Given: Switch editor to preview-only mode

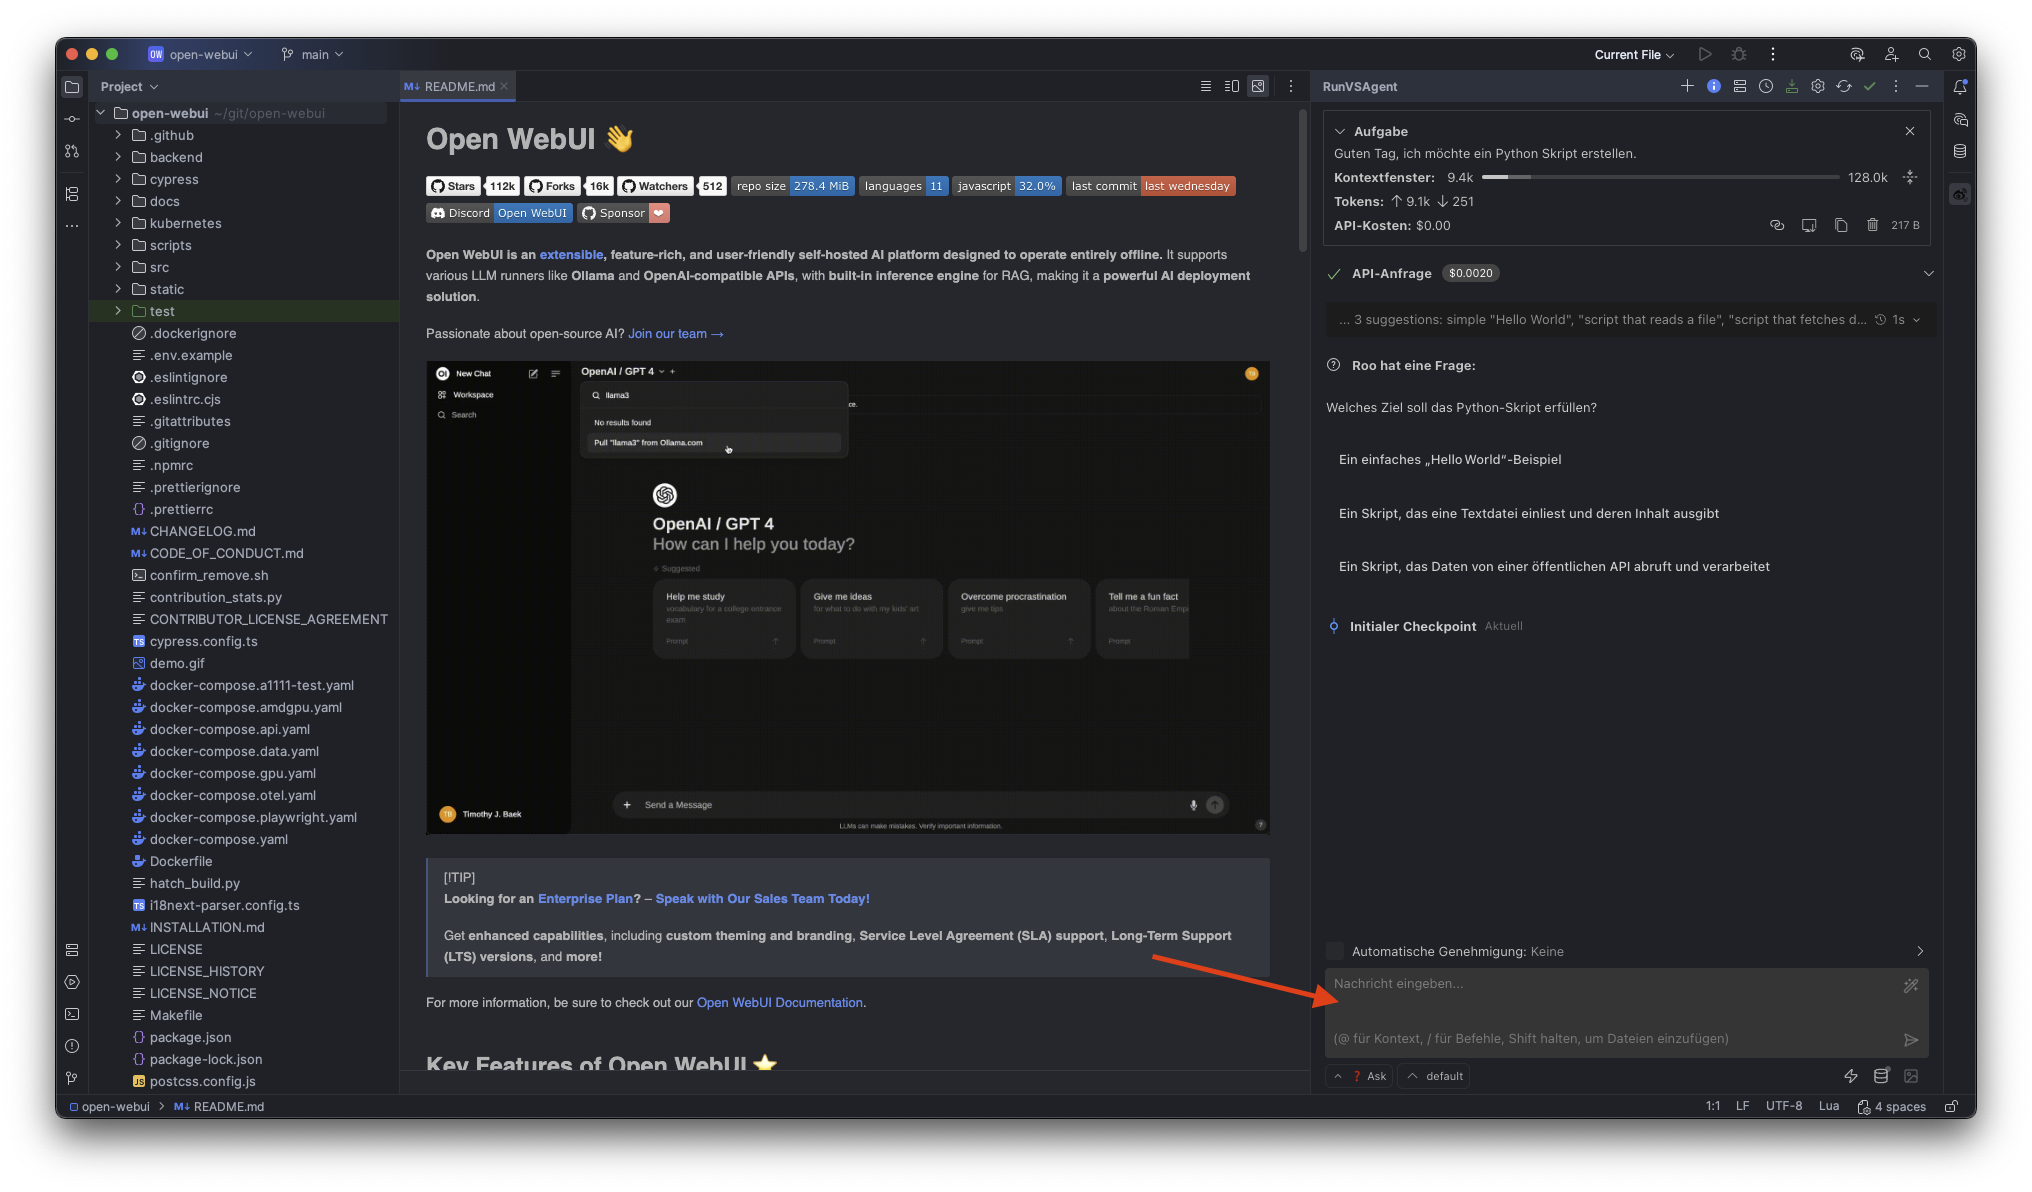Looking at the screenshot, I should [1258, 86].
